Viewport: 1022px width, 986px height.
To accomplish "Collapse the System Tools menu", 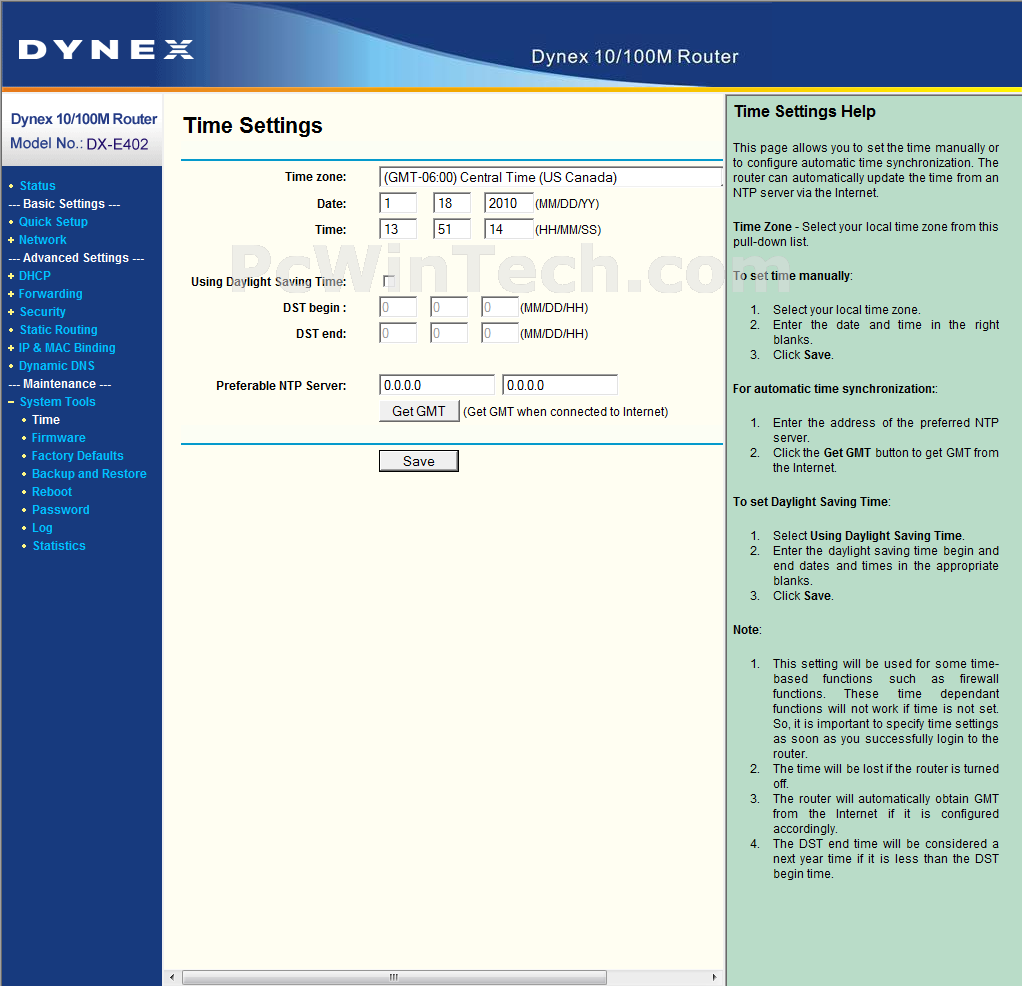I will click(57, 401).
